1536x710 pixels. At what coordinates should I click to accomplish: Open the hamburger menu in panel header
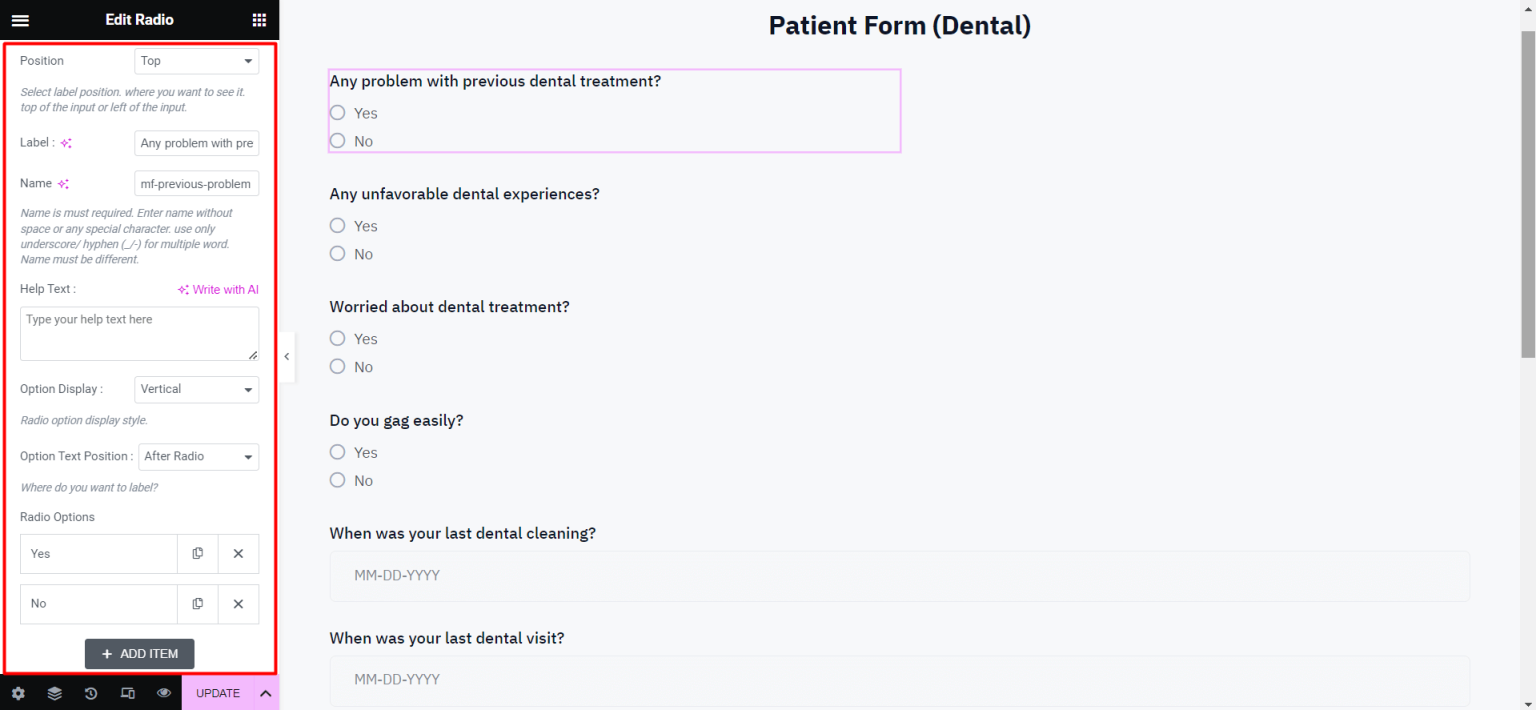(20, 20)
